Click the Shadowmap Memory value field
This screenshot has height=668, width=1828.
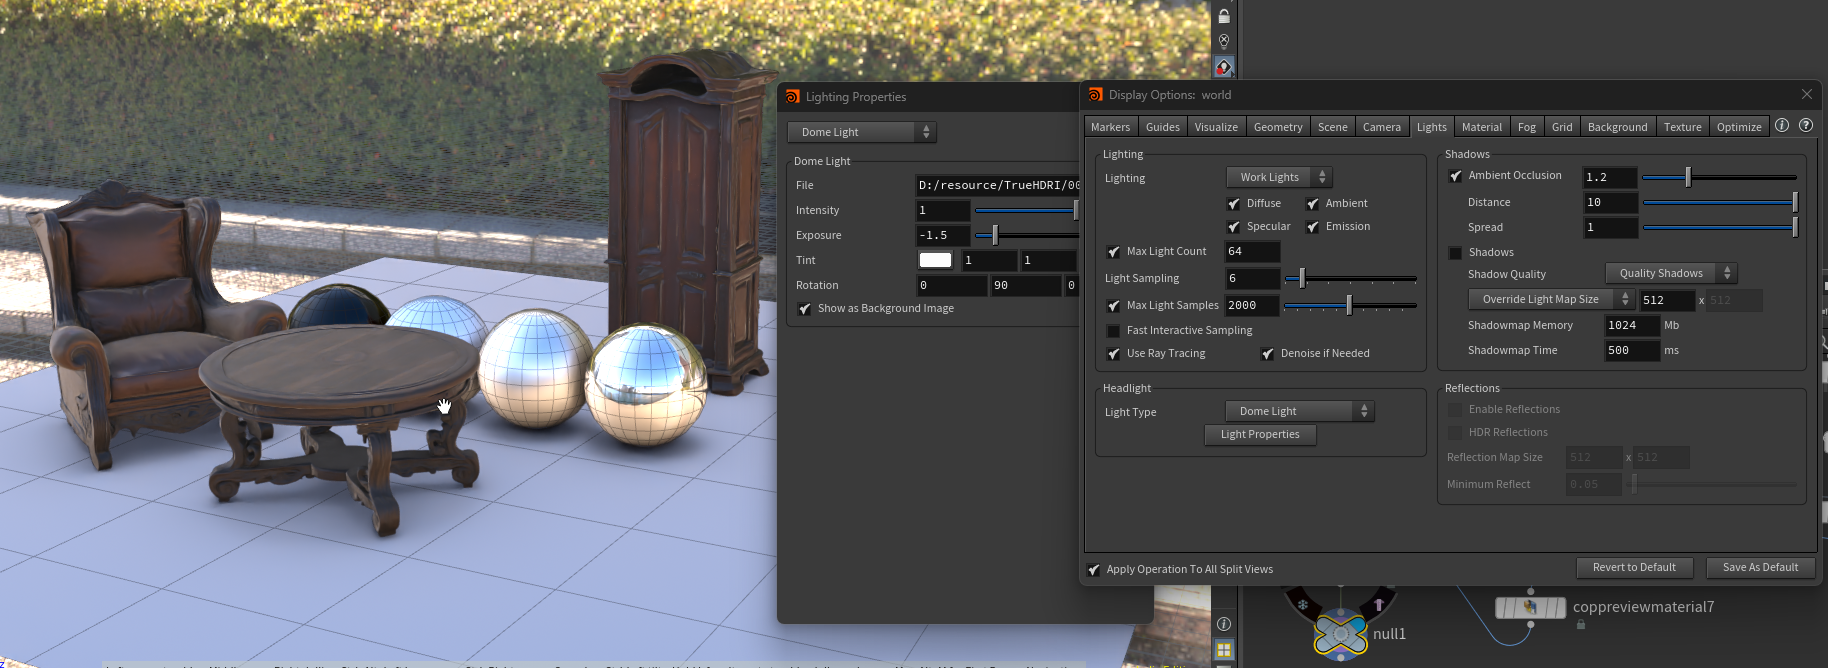click(x=1632, y=326)
